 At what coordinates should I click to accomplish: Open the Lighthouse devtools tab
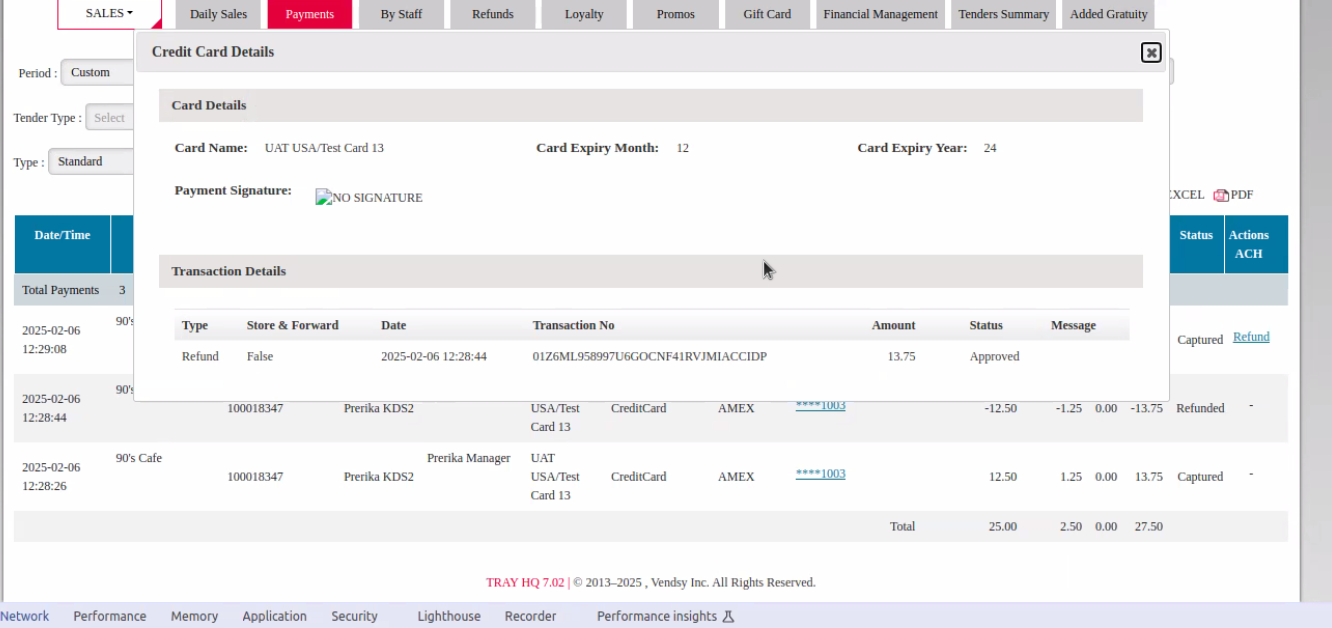pos(449,616)
